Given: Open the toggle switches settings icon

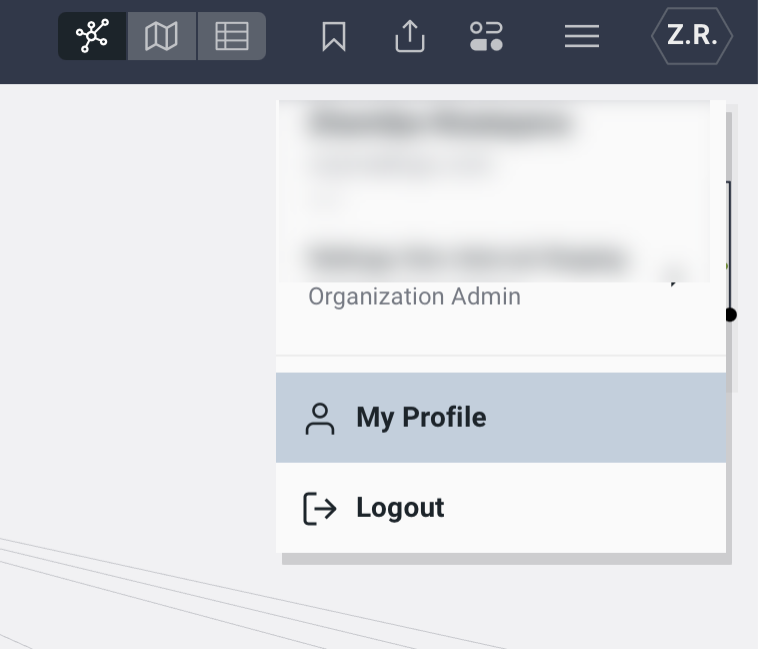Looking at the screenshot, I should tap(486, 37).
